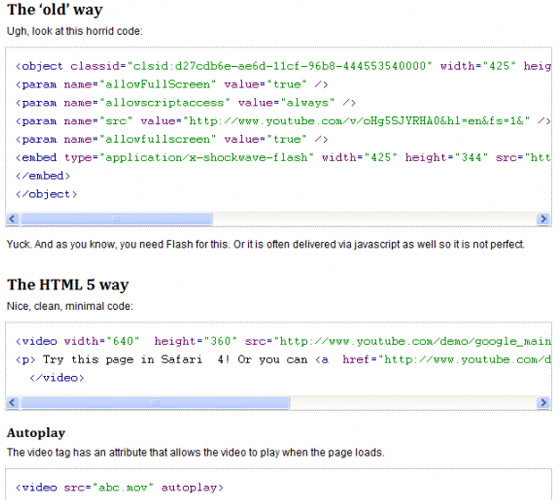Click the param src youtube URL line
This screenshot has width=560, height=500.
[x=283, y=121]
